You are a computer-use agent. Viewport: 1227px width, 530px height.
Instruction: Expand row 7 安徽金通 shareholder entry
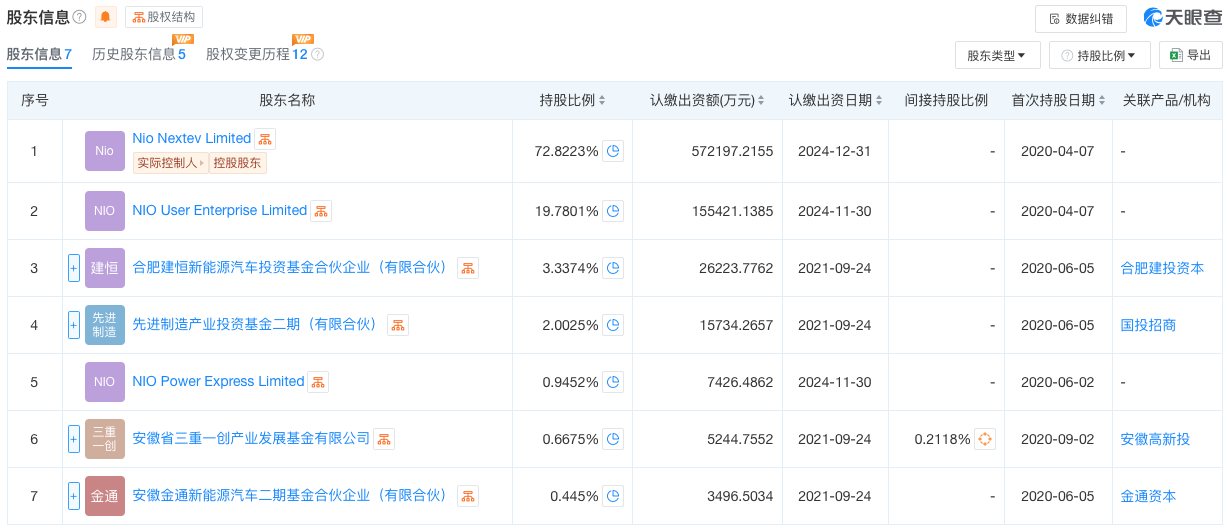(74, 496)
